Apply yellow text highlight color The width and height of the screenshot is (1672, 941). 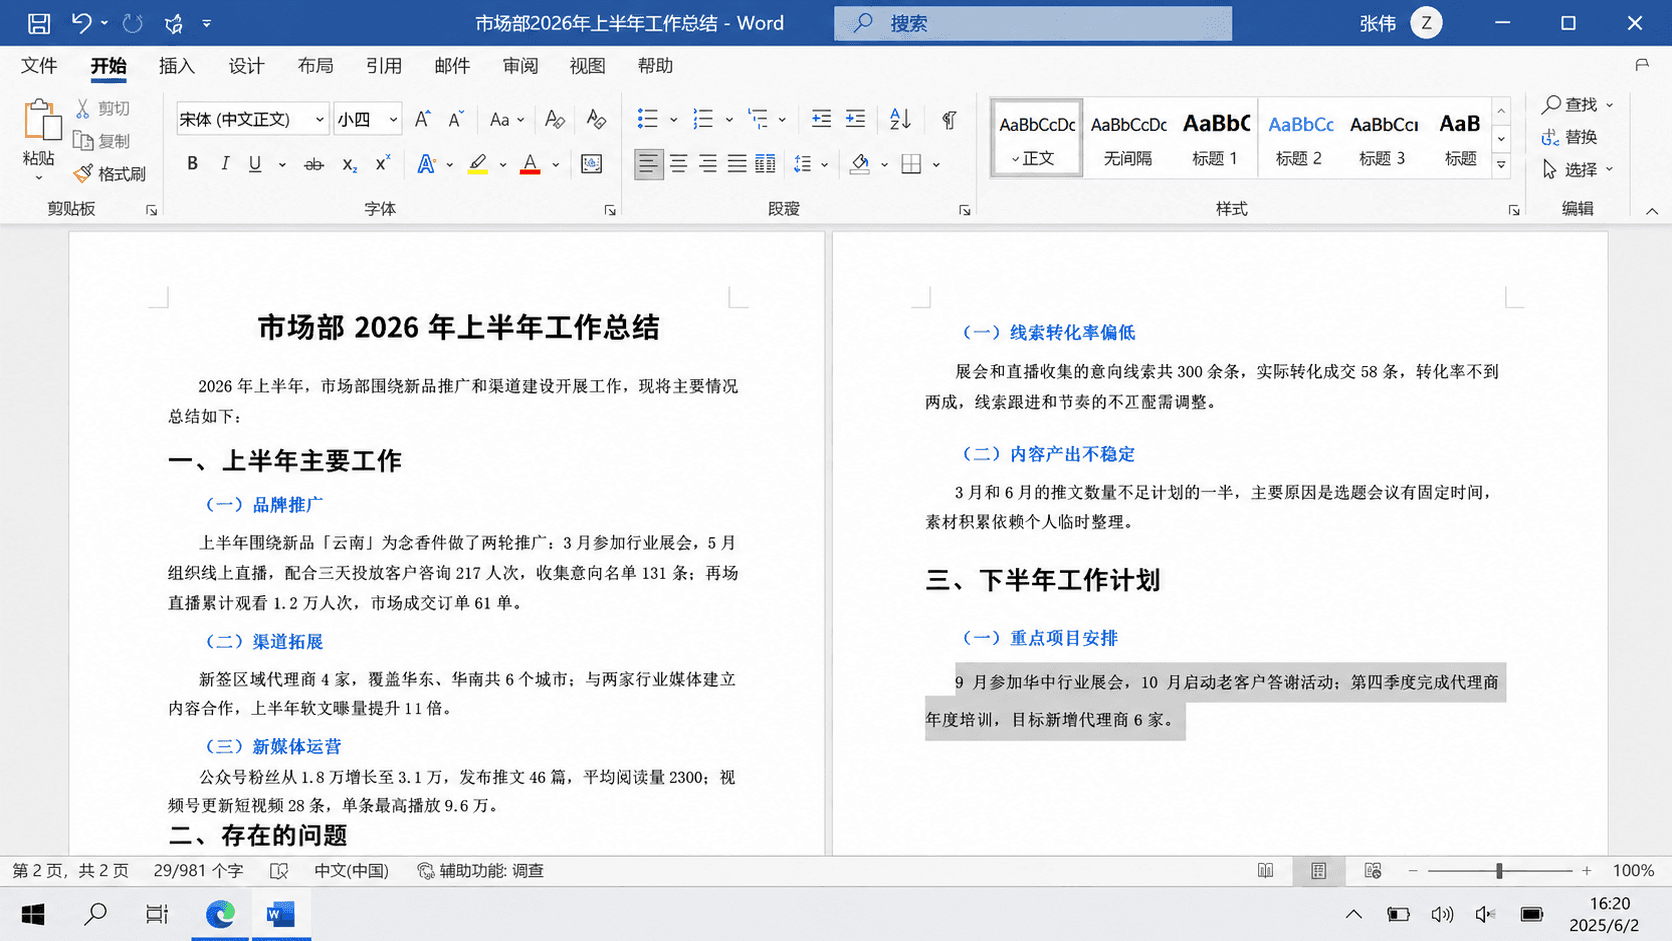478,164
